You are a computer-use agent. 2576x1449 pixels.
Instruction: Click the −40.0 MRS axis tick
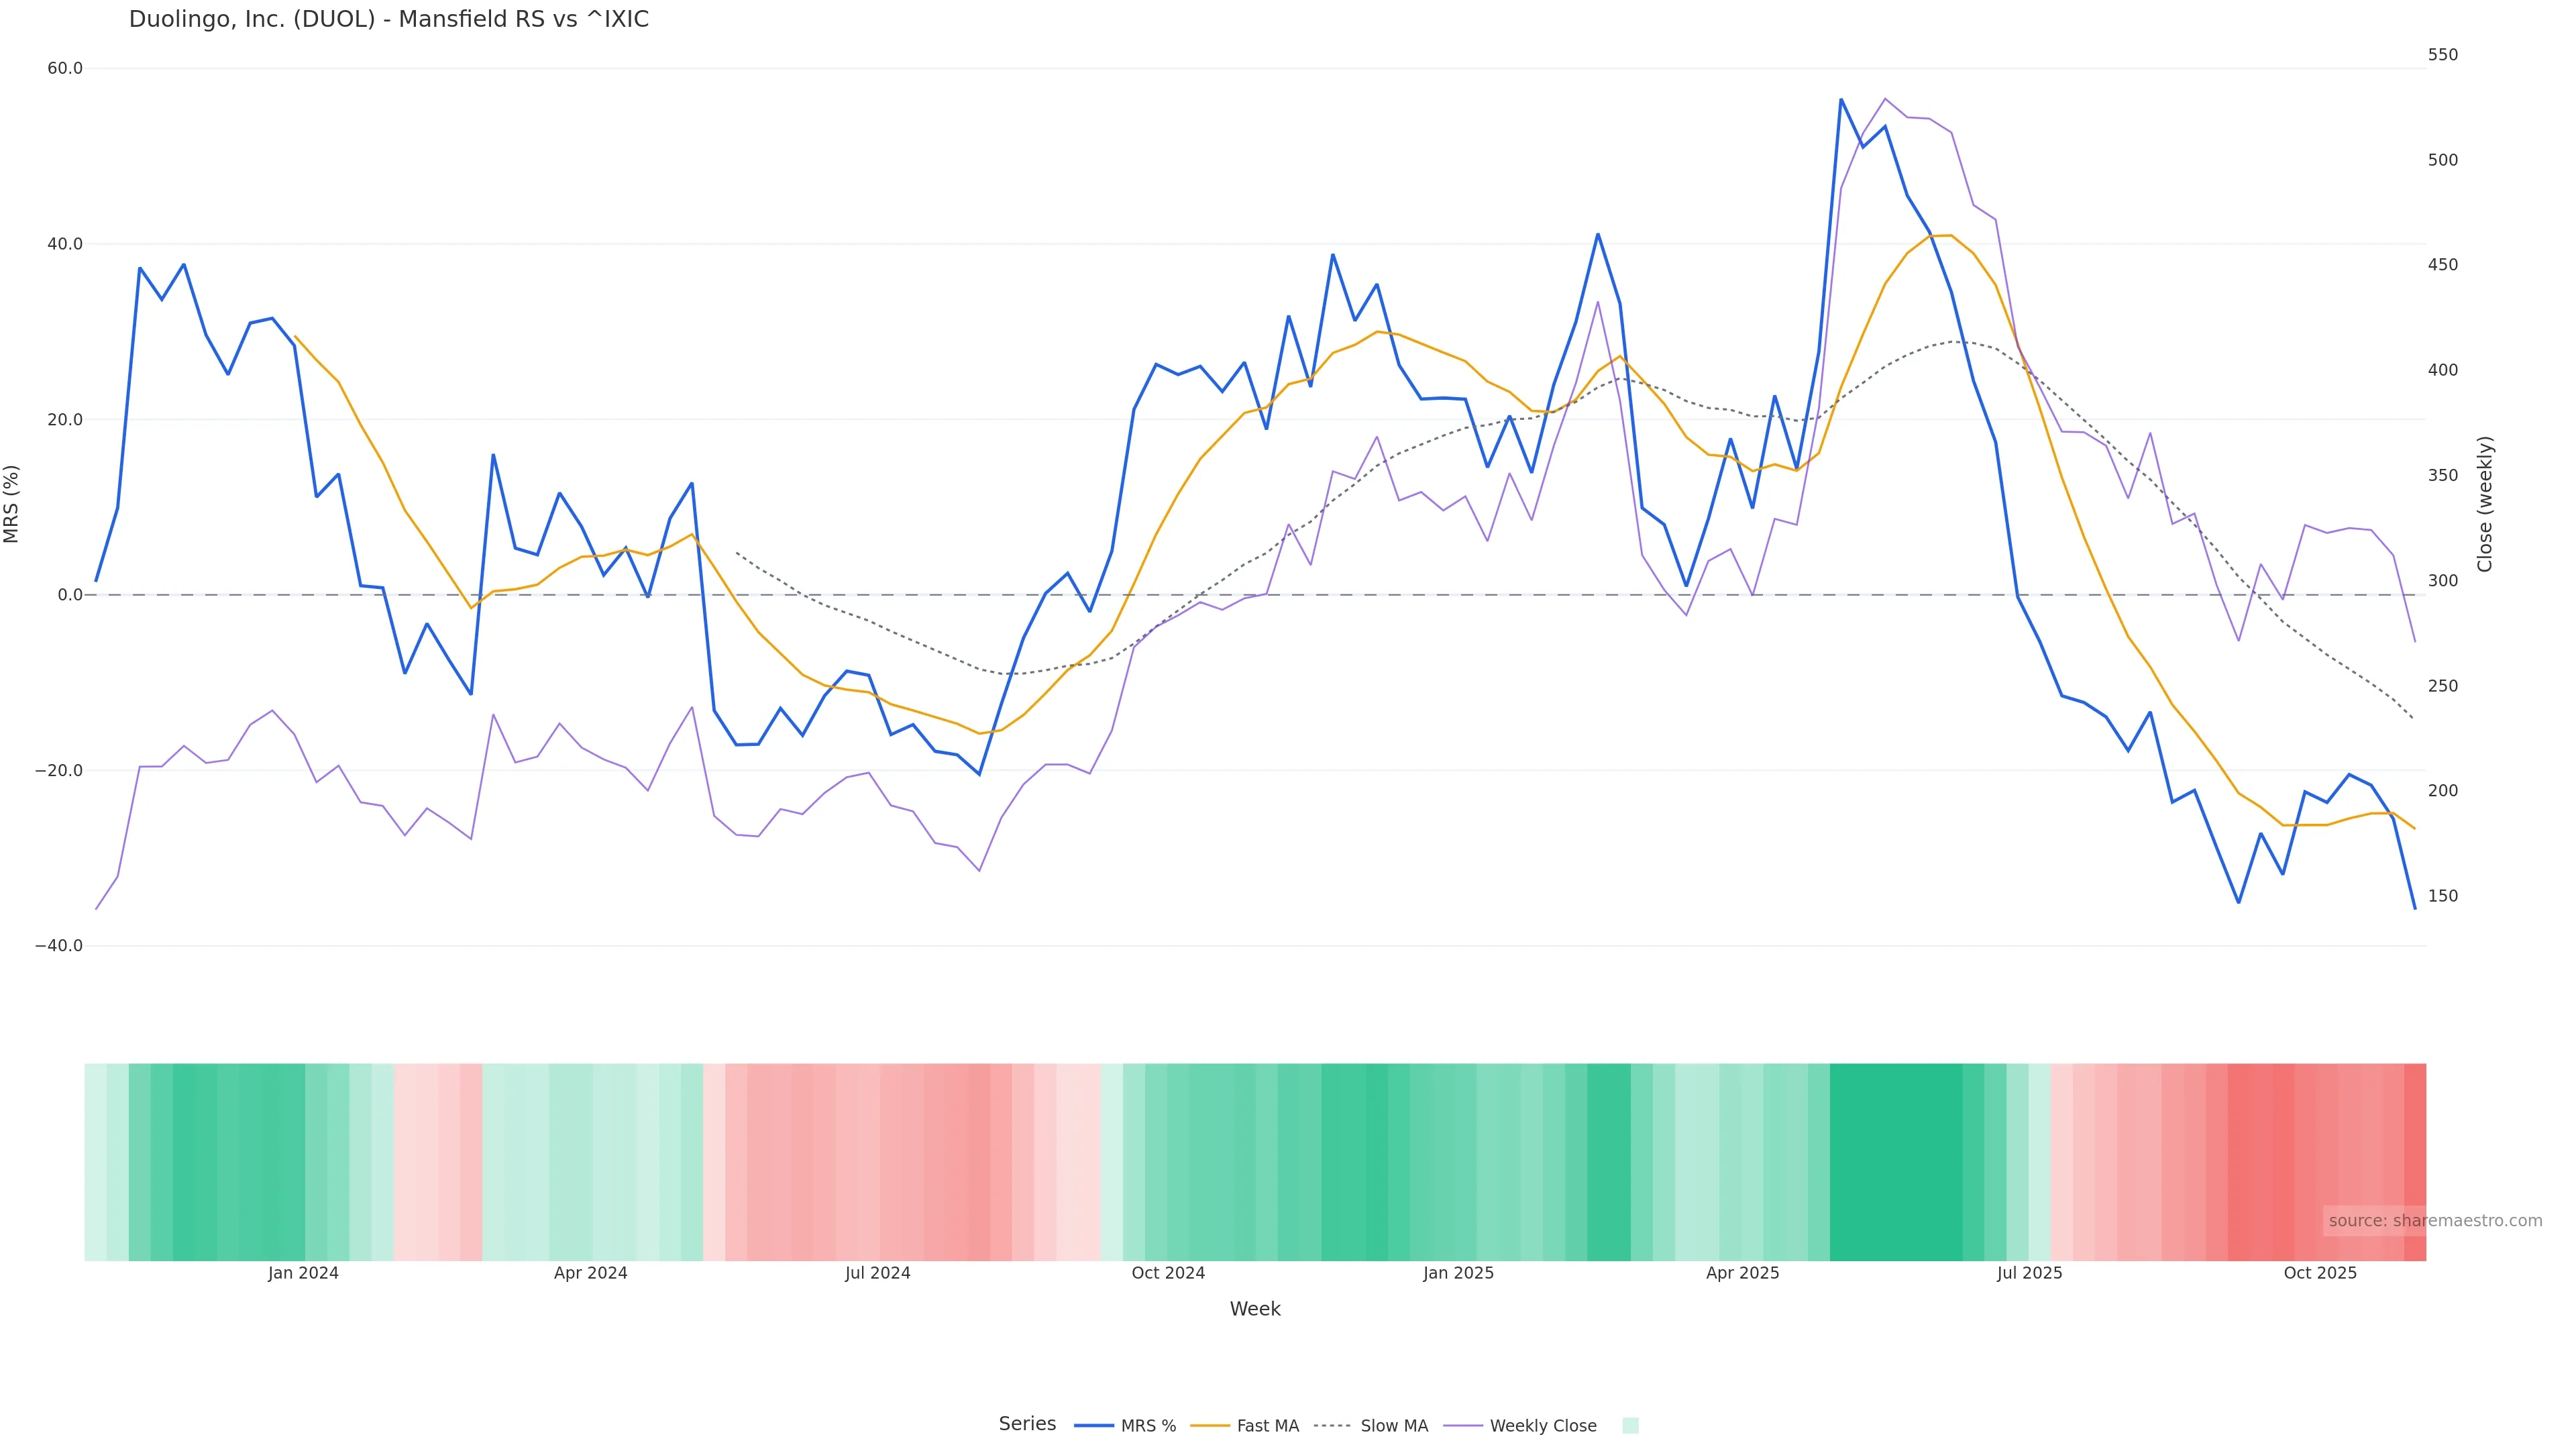[x=59, y=946]
